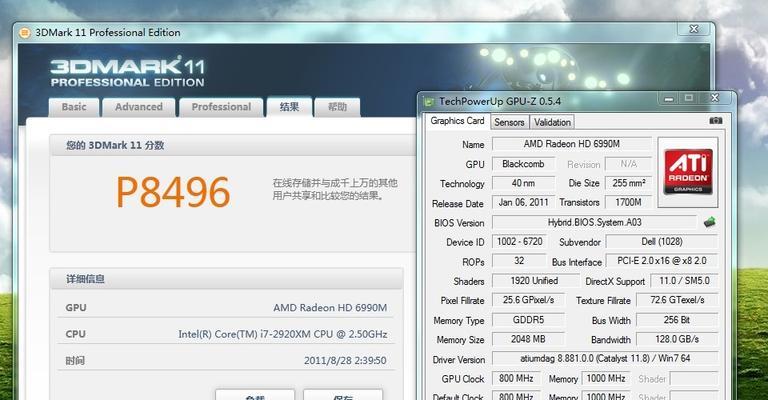Click the GPU Clock field 800 MHz
The image size is (768, 400).
[x=516, y=378]
